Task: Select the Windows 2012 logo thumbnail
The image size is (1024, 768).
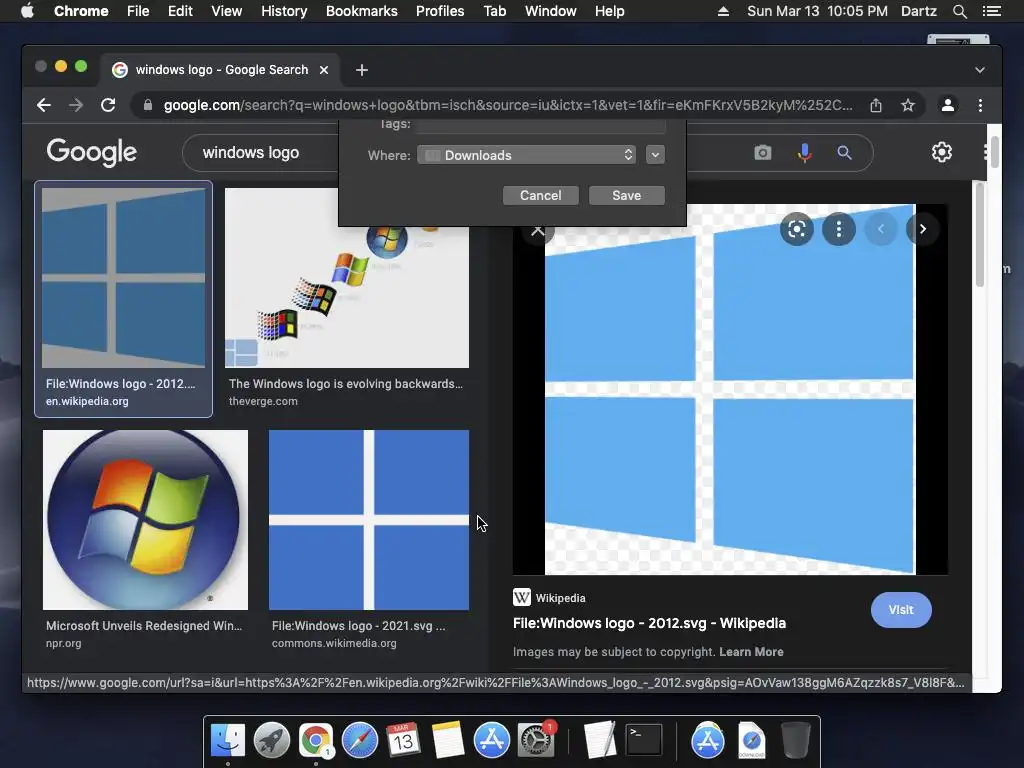Action: 123,278
